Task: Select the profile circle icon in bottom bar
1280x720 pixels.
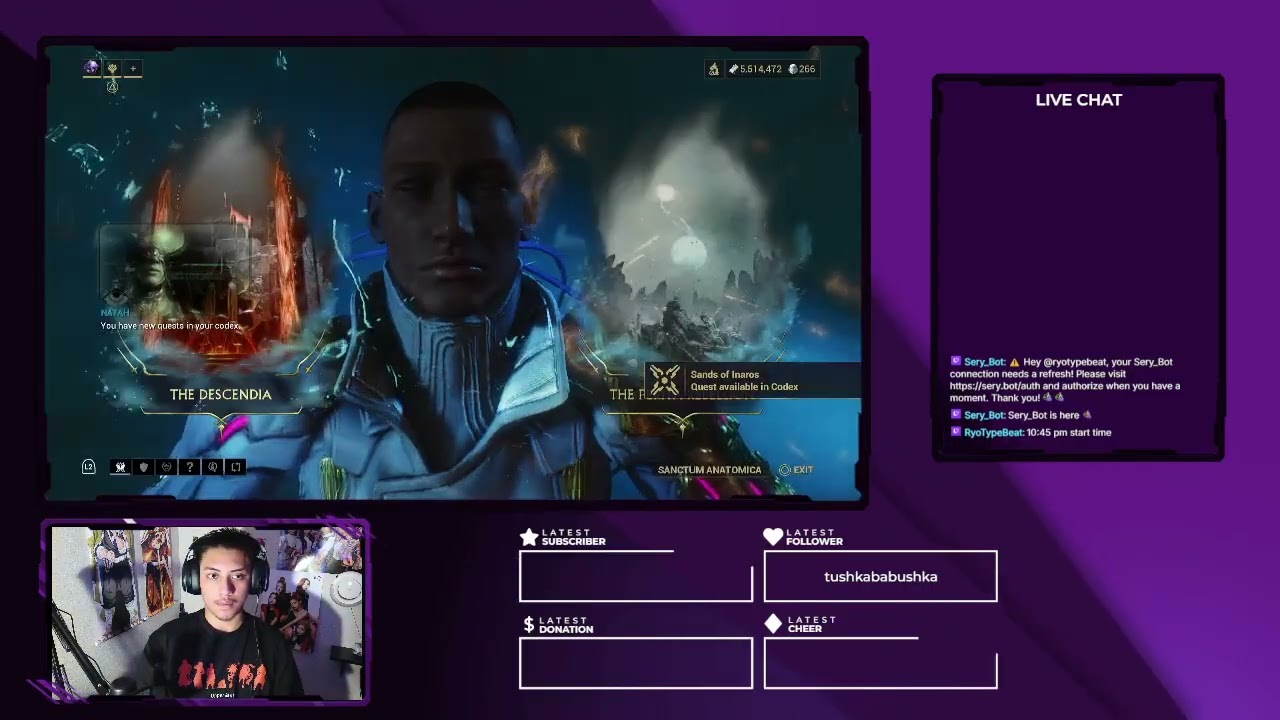Action: coord(212,467)
